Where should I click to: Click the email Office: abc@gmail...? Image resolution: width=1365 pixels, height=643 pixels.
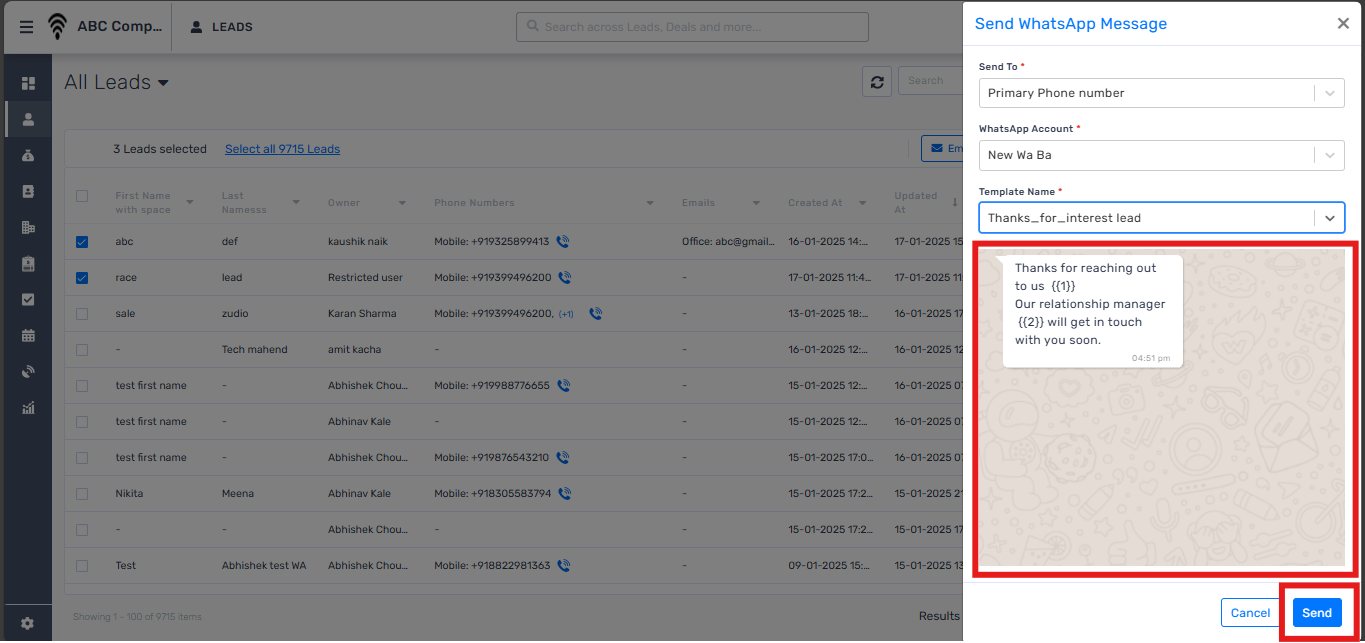(728, 241)
